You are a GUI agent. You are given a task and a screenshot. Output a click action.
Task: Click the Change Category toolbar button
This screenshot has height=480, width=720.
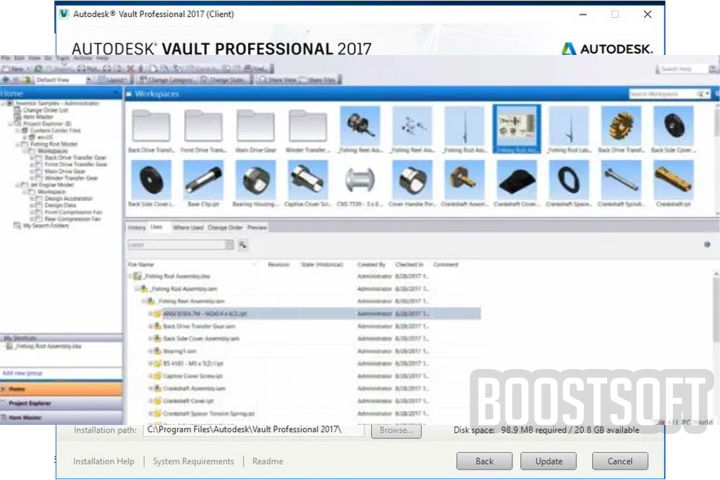point(168,79)
